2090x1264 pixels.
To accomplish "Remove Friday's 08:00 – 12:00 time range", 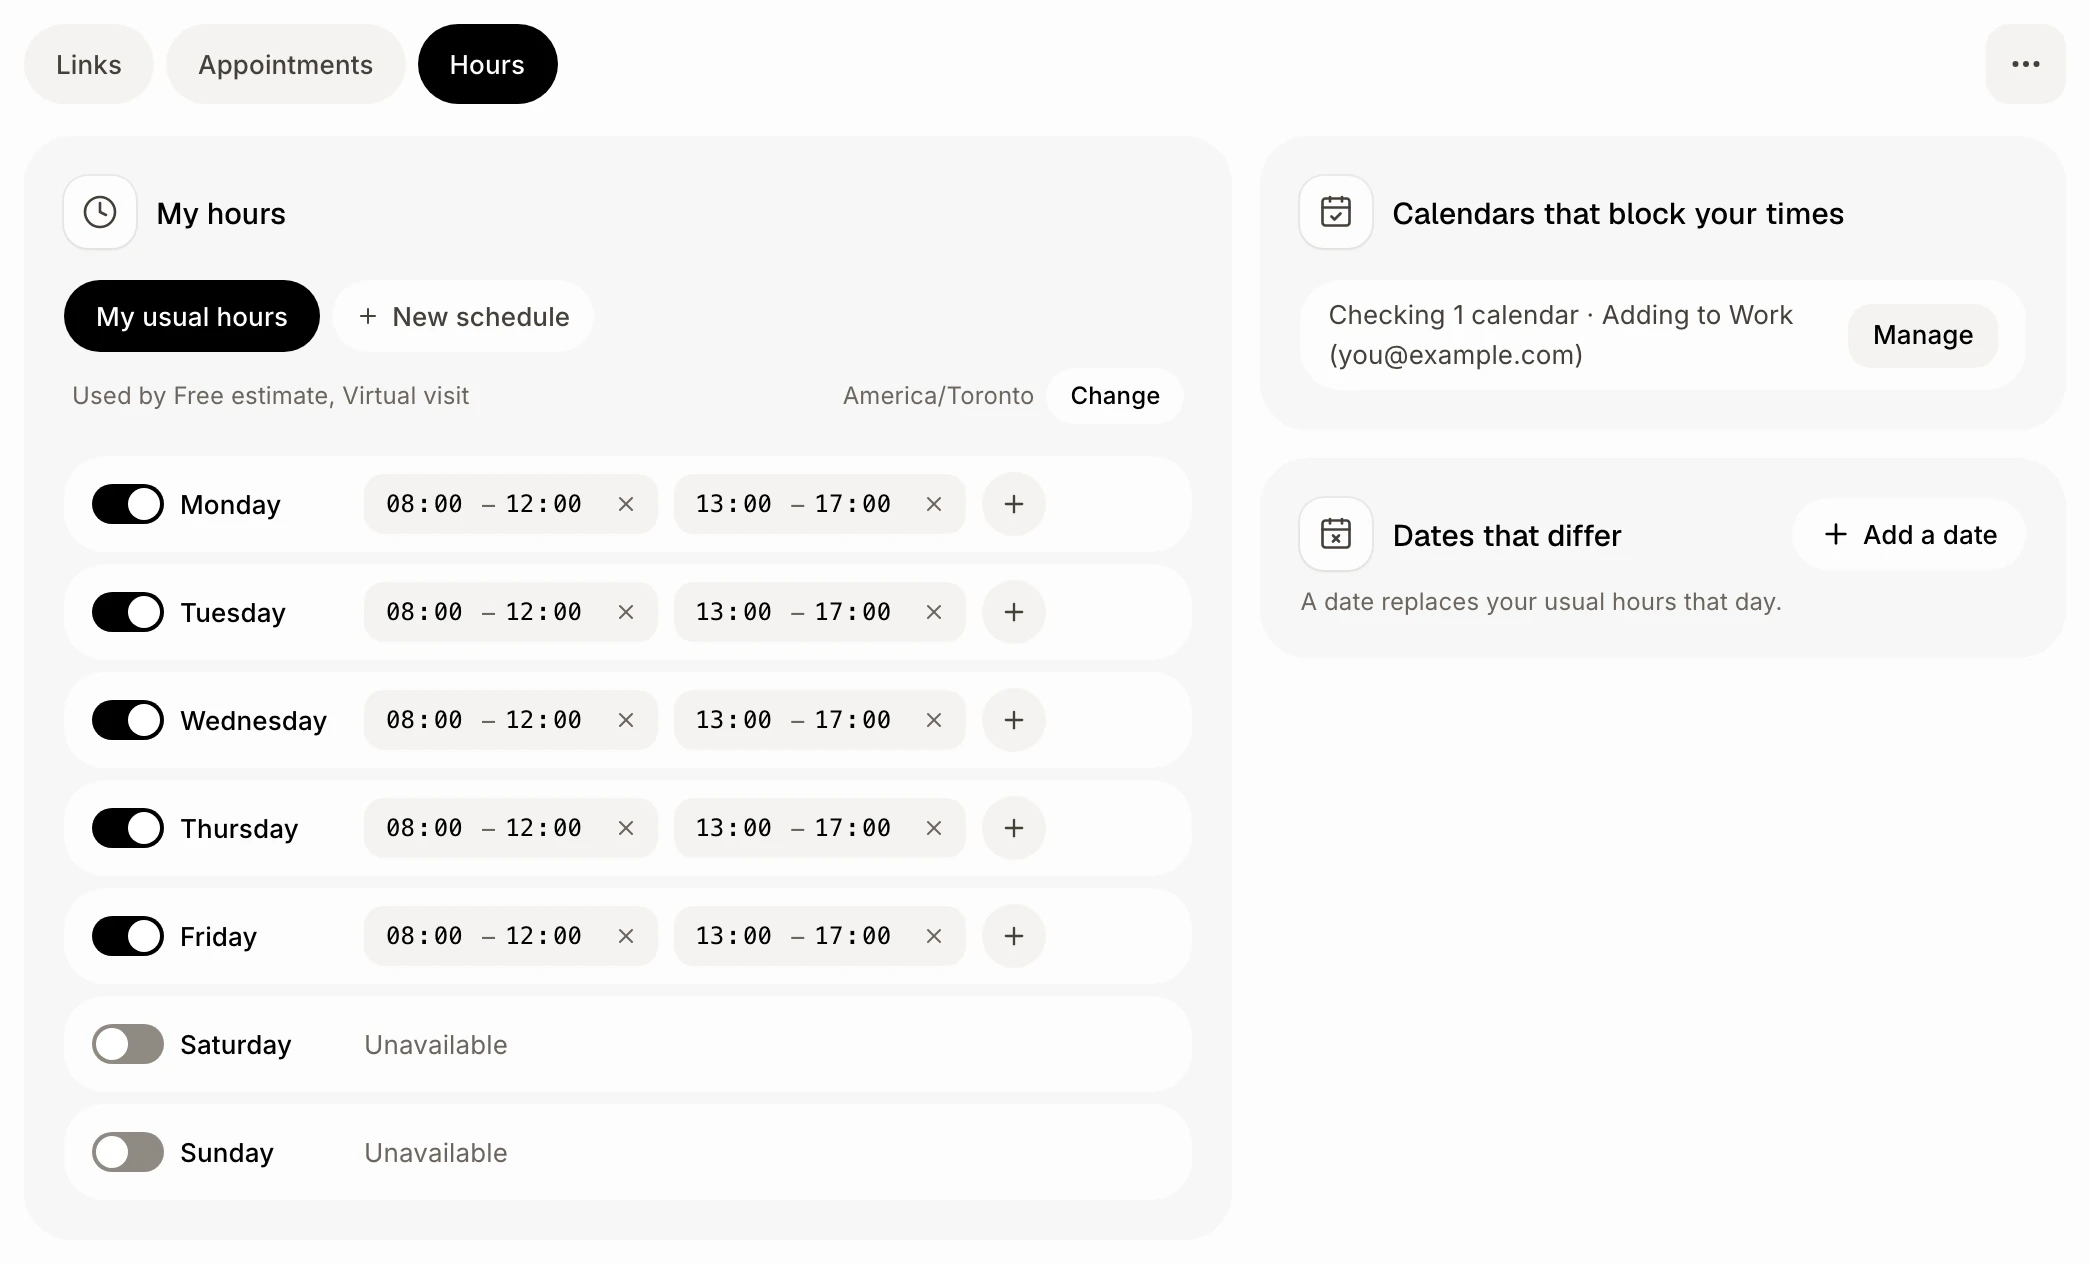I will tap(626, 936).
